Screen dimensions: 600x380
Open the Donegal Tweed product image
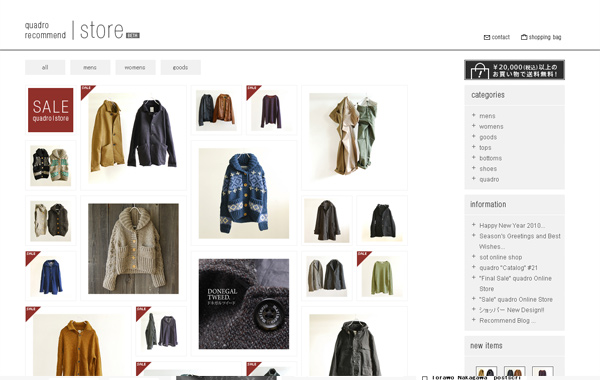pos(244,304)
